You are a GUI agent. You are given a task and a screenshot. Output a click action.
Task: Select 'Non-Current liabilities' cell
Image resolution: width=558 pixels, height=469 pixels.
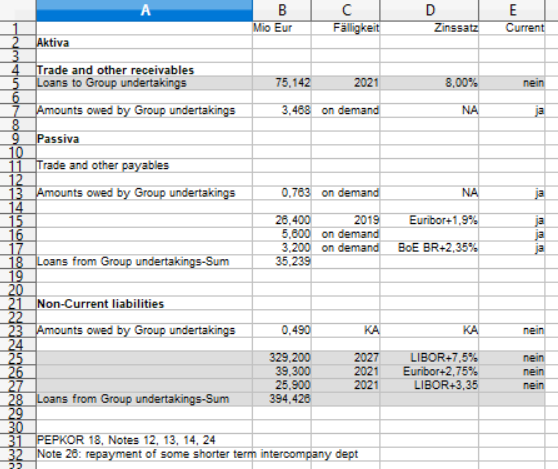(x=144, y=304)
